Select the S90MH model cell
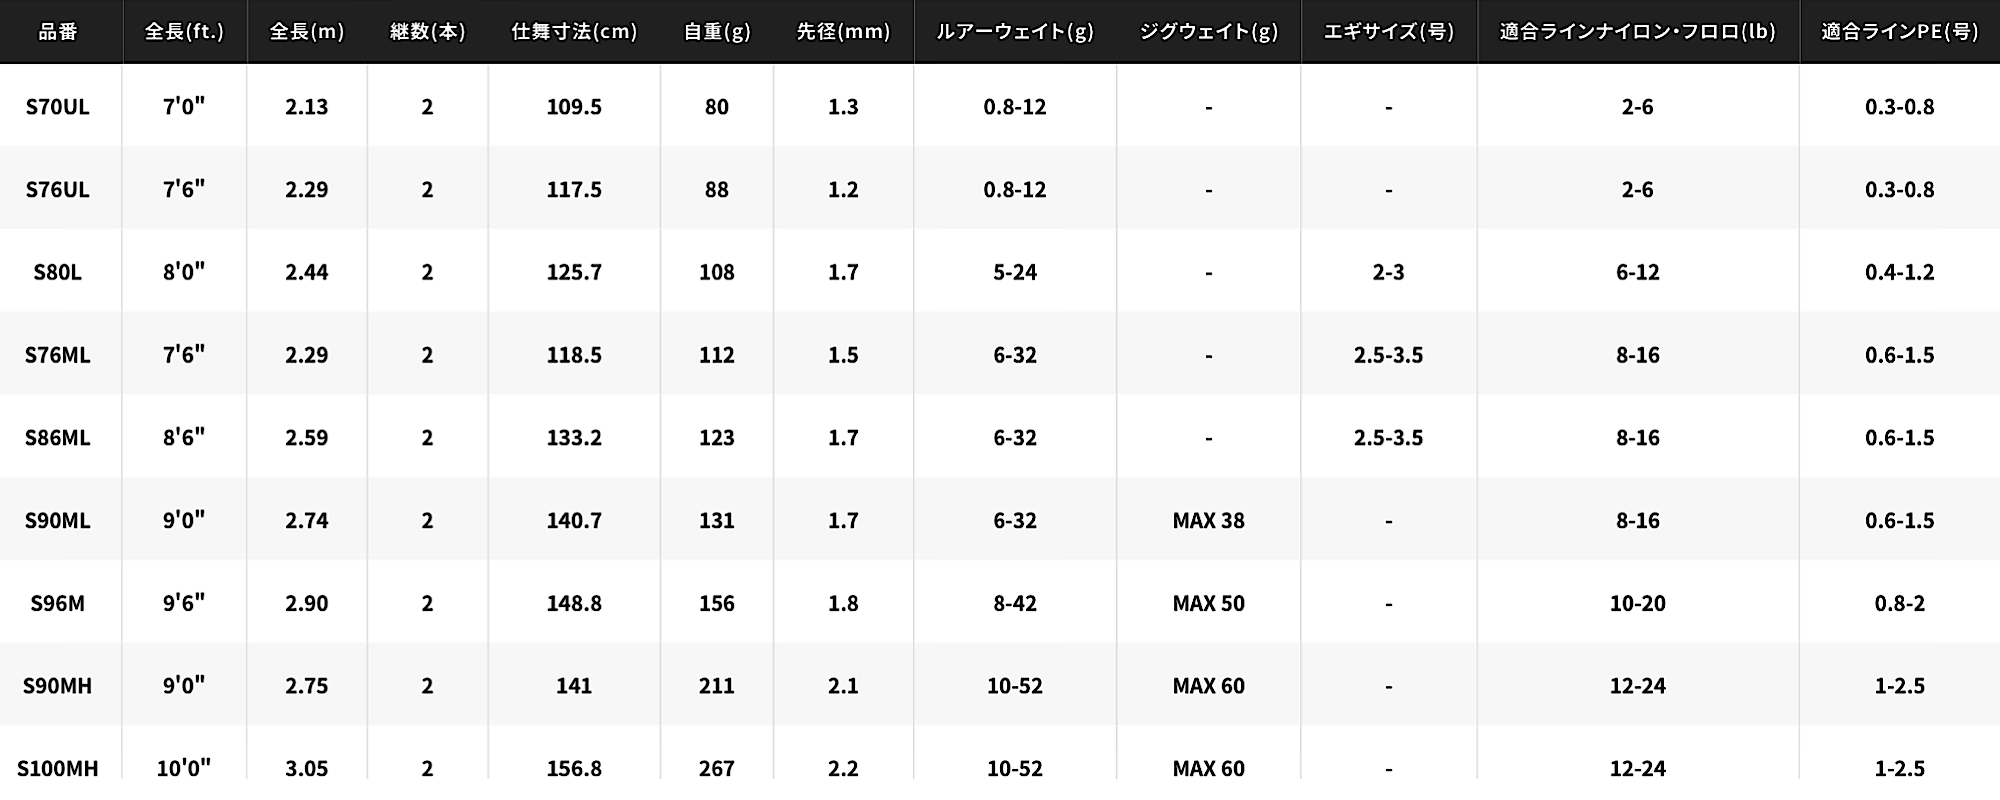 coord(58,686)
